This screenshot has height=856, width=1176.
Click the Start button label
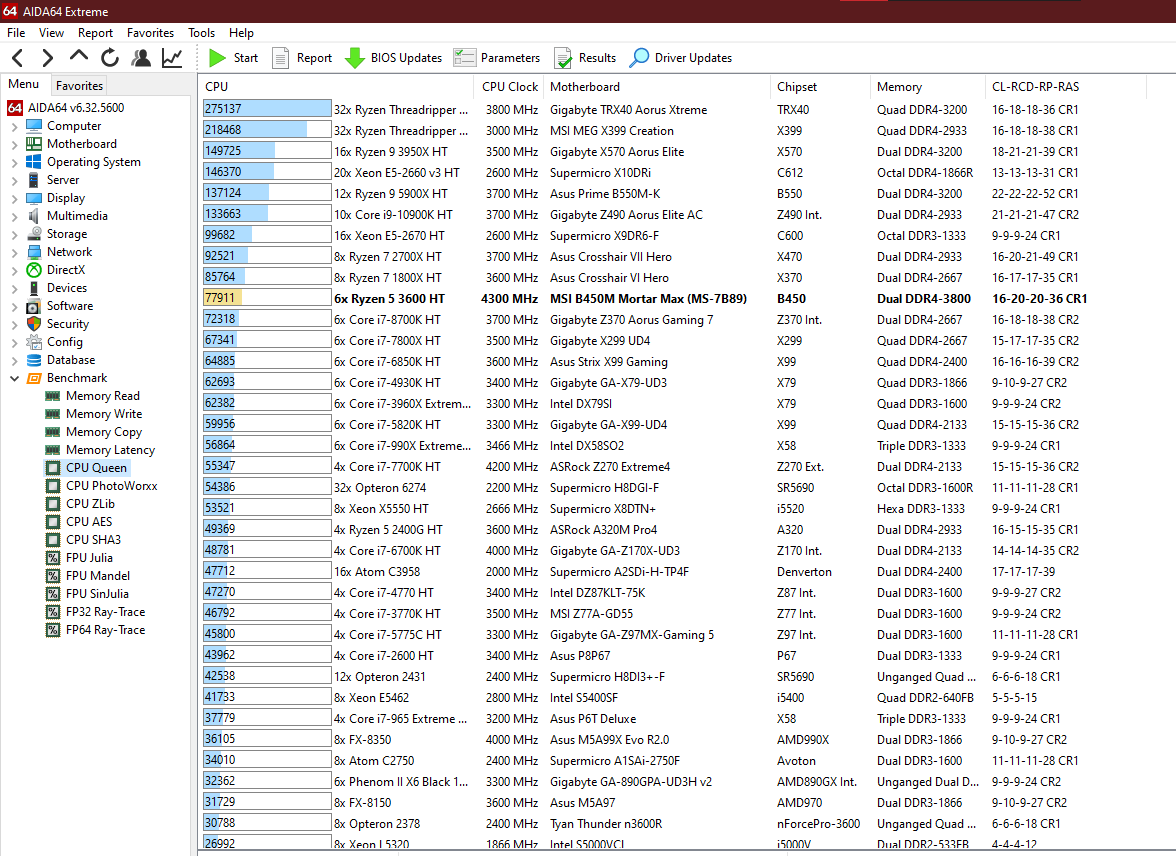[x=245, y=58]
